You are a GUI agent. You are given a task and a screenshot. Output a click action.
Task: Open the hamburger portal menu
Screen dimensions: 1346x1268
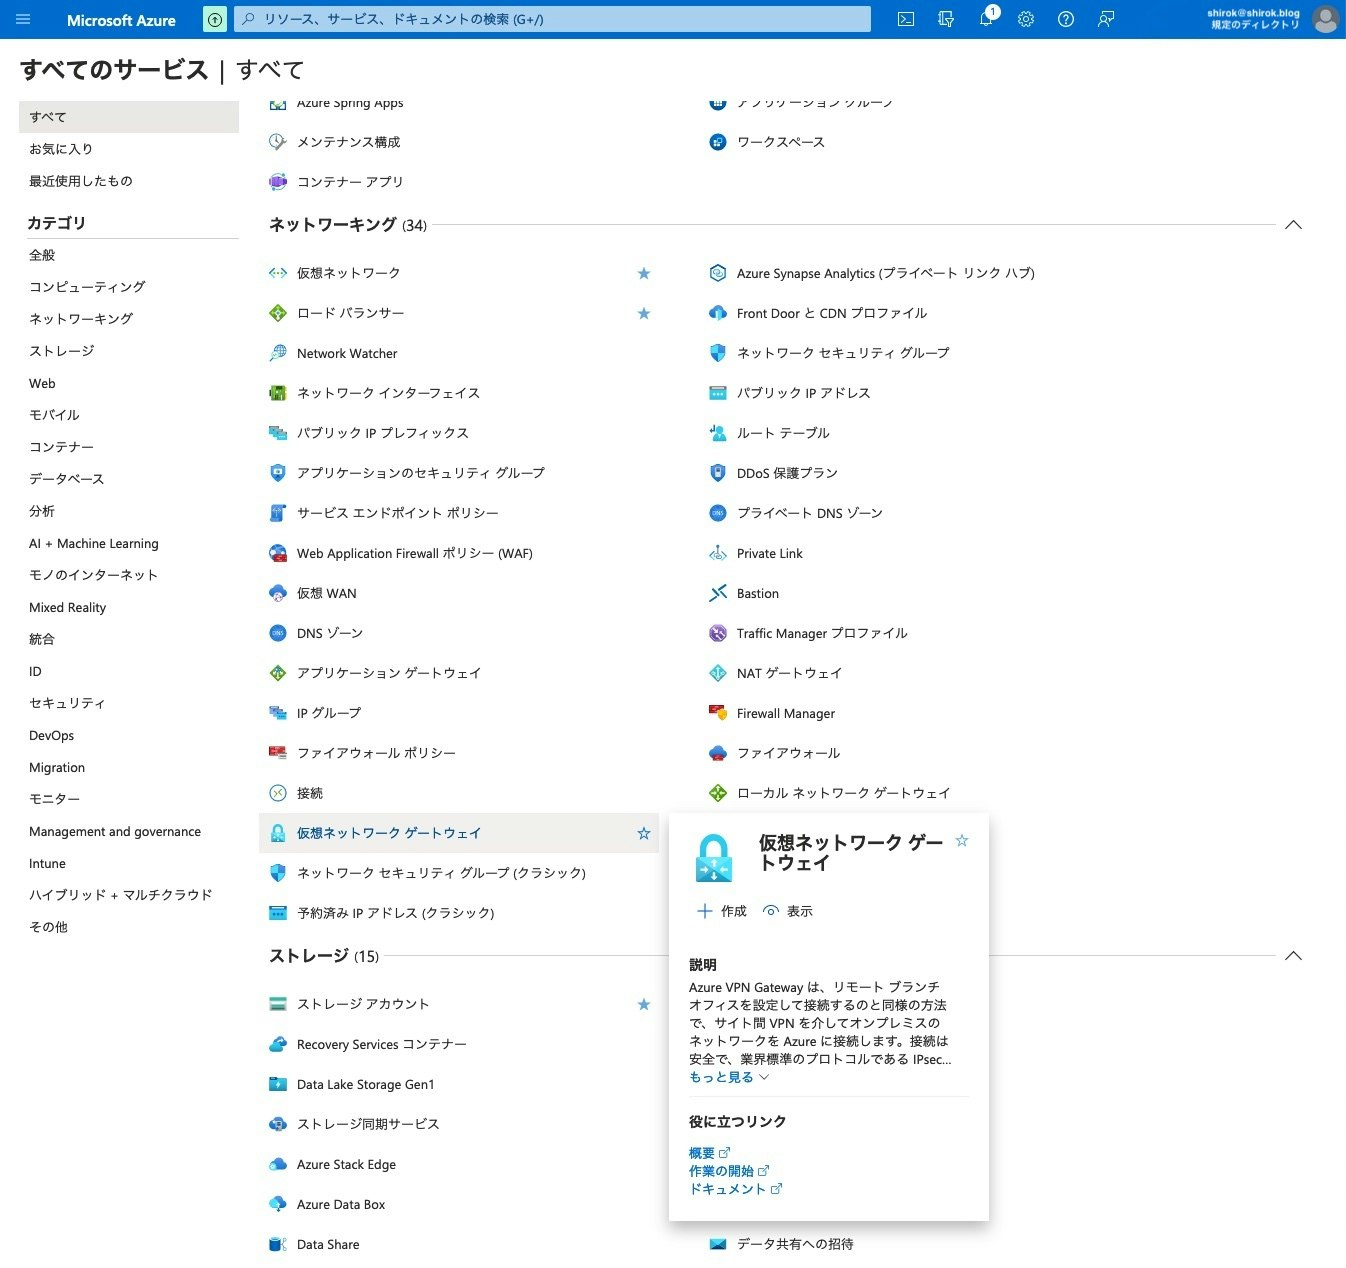23,19
